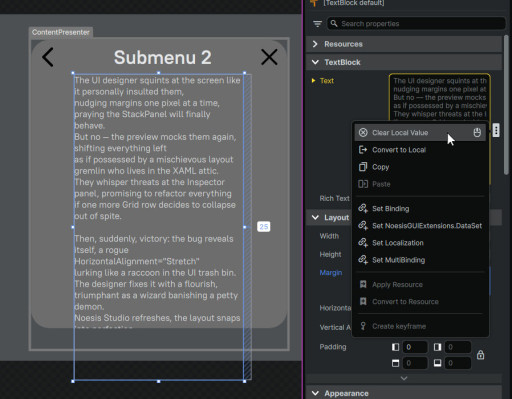This screenshot has height=399, width=512.
Task: Select the ContentPresenter label tag
Action: [x=61, y=32]
